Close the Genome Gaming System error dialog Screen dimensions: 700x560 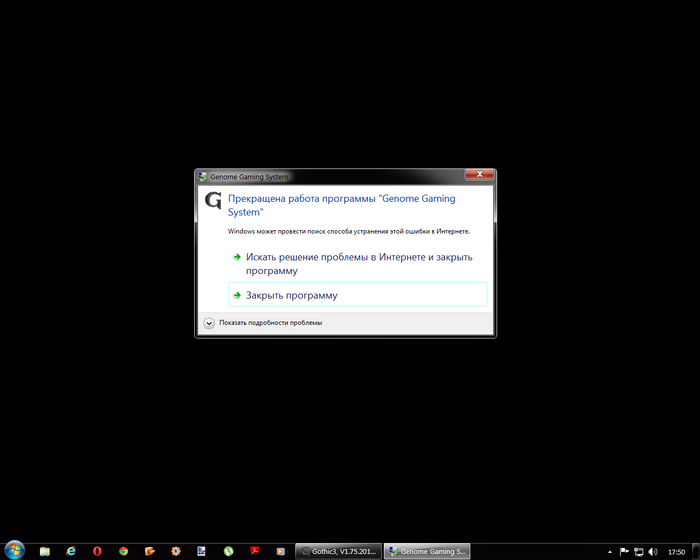478,176
